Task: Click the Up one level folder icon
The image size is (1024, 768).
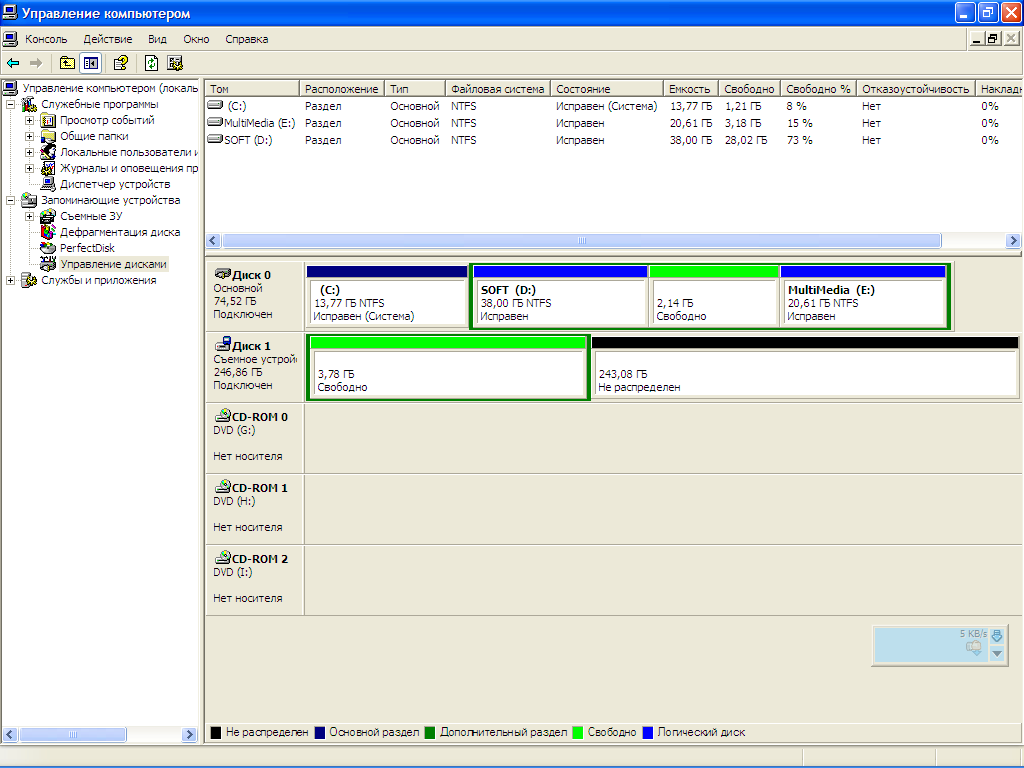Action: point(67,63)
